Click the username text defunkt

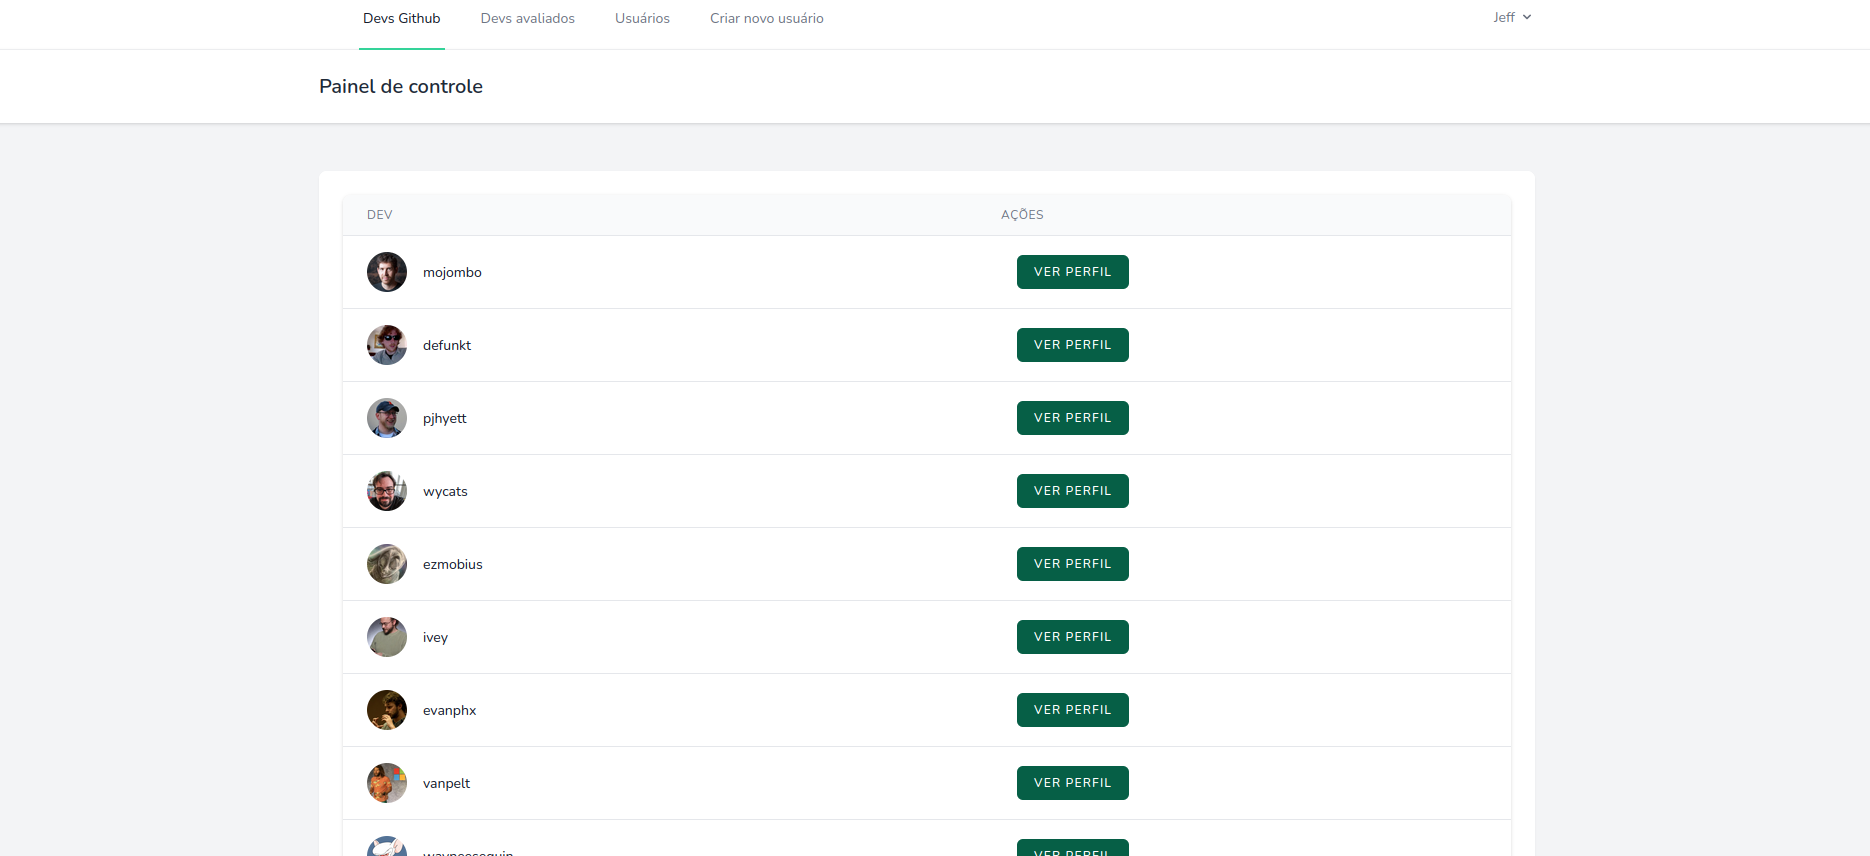point(447,346)
